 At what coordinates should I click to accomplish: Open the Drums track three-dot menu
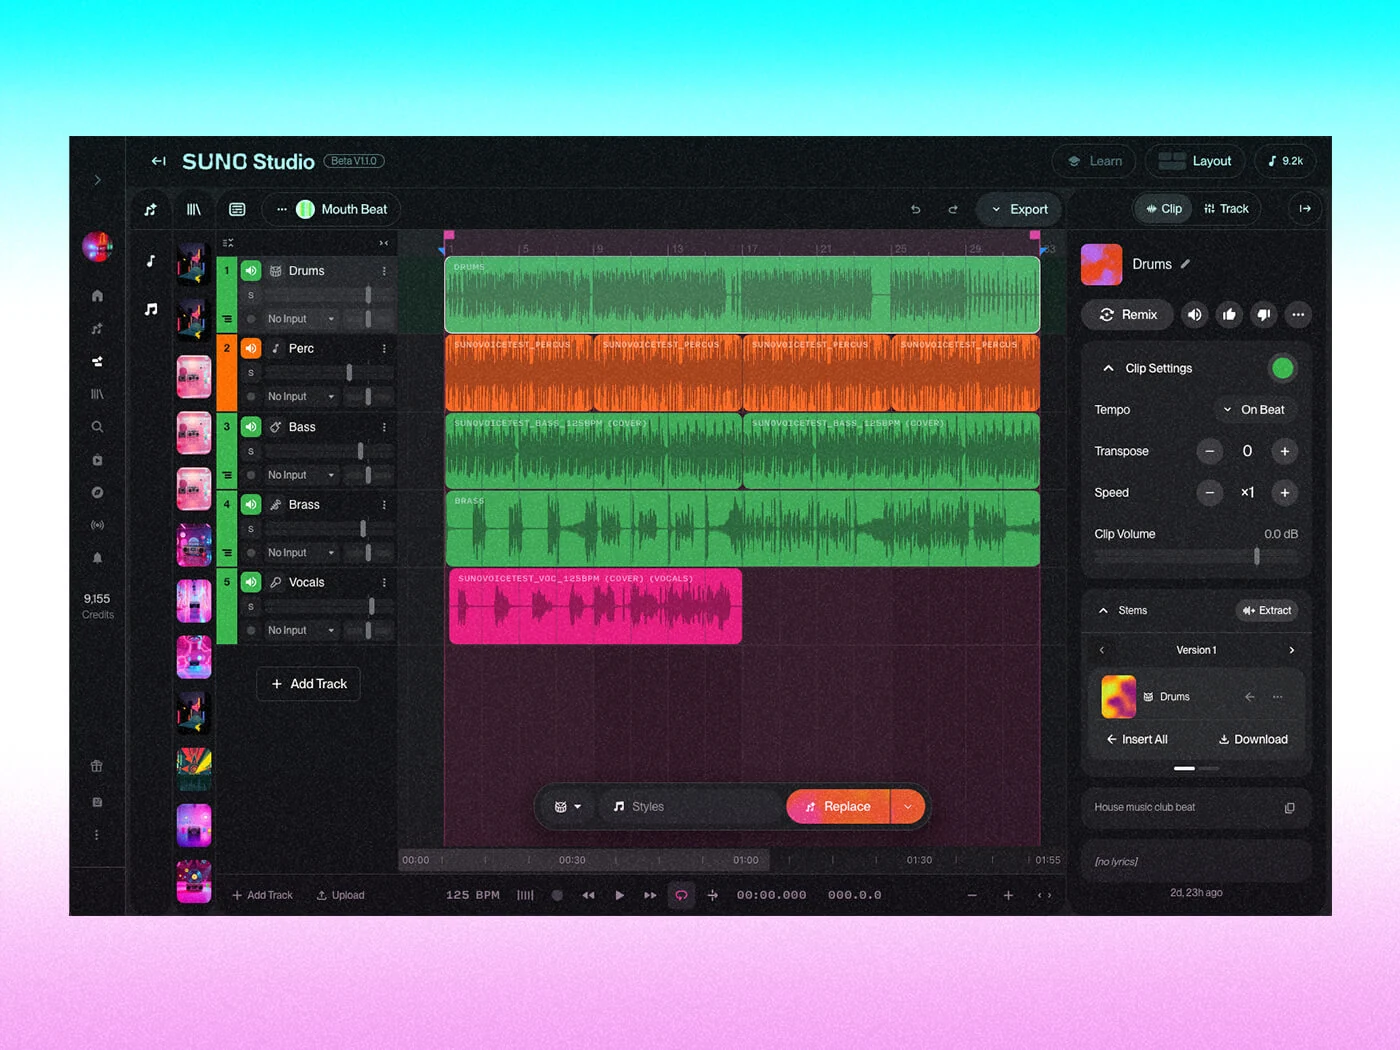(384, 271)
